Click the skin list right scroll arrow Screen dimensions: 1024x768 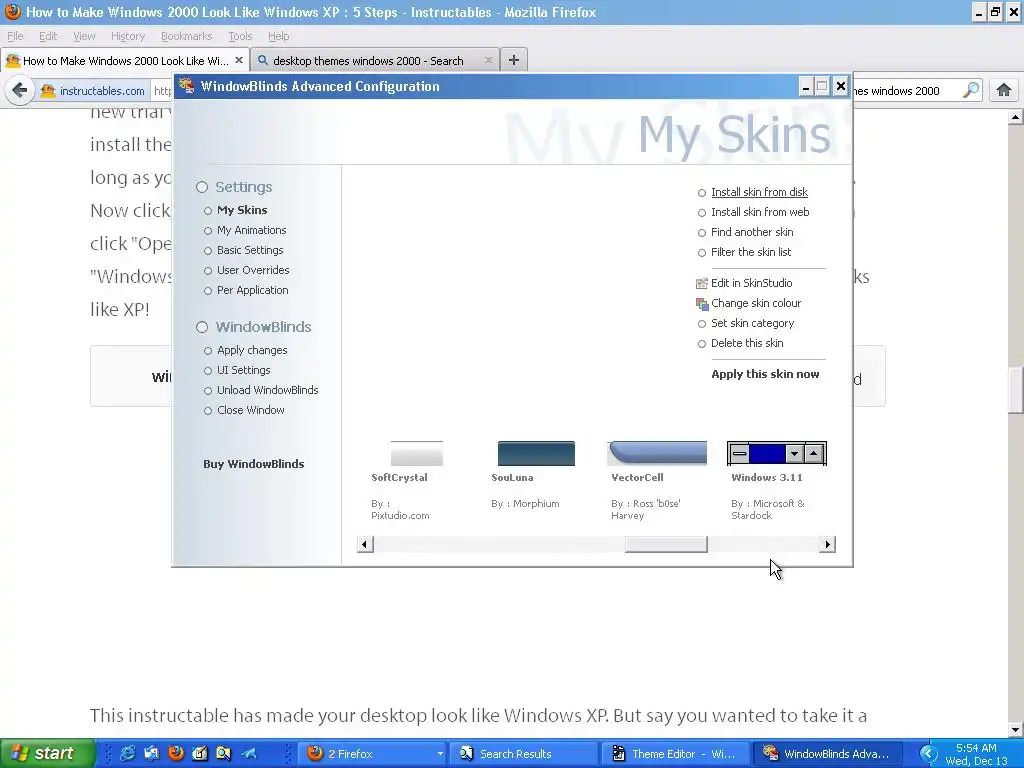(x=827, y=544)
